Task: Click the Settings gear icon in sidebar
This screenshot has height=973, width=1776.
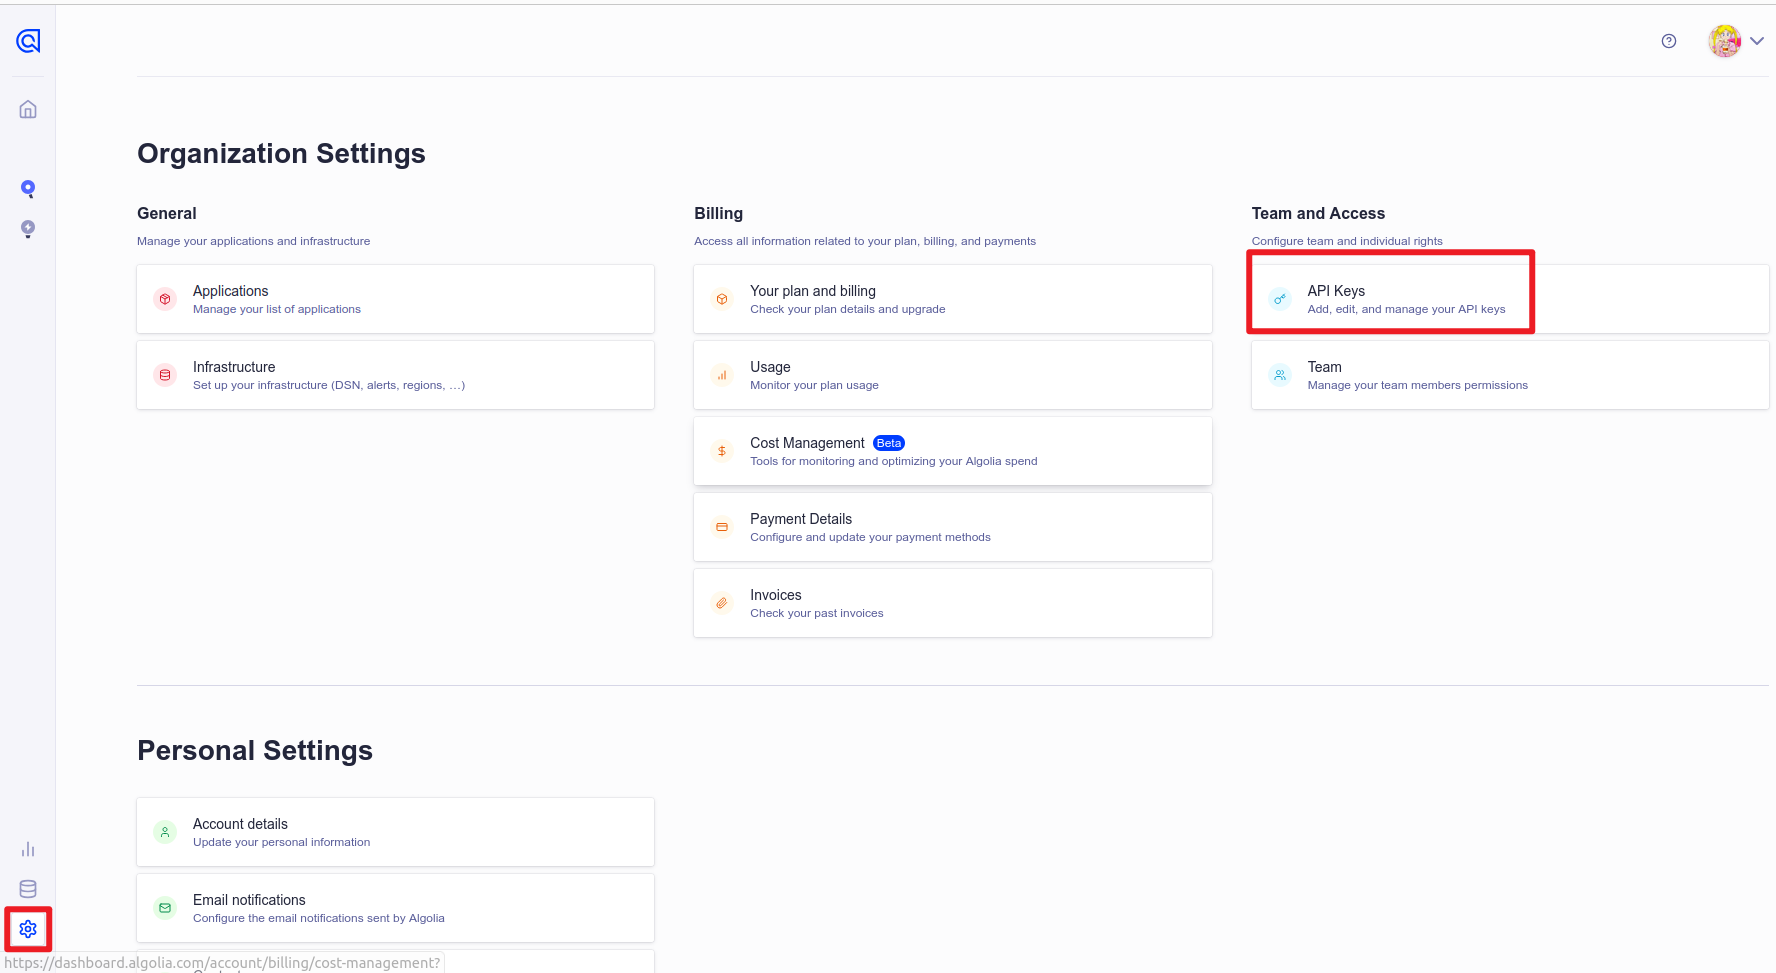Action: [28, 929]
